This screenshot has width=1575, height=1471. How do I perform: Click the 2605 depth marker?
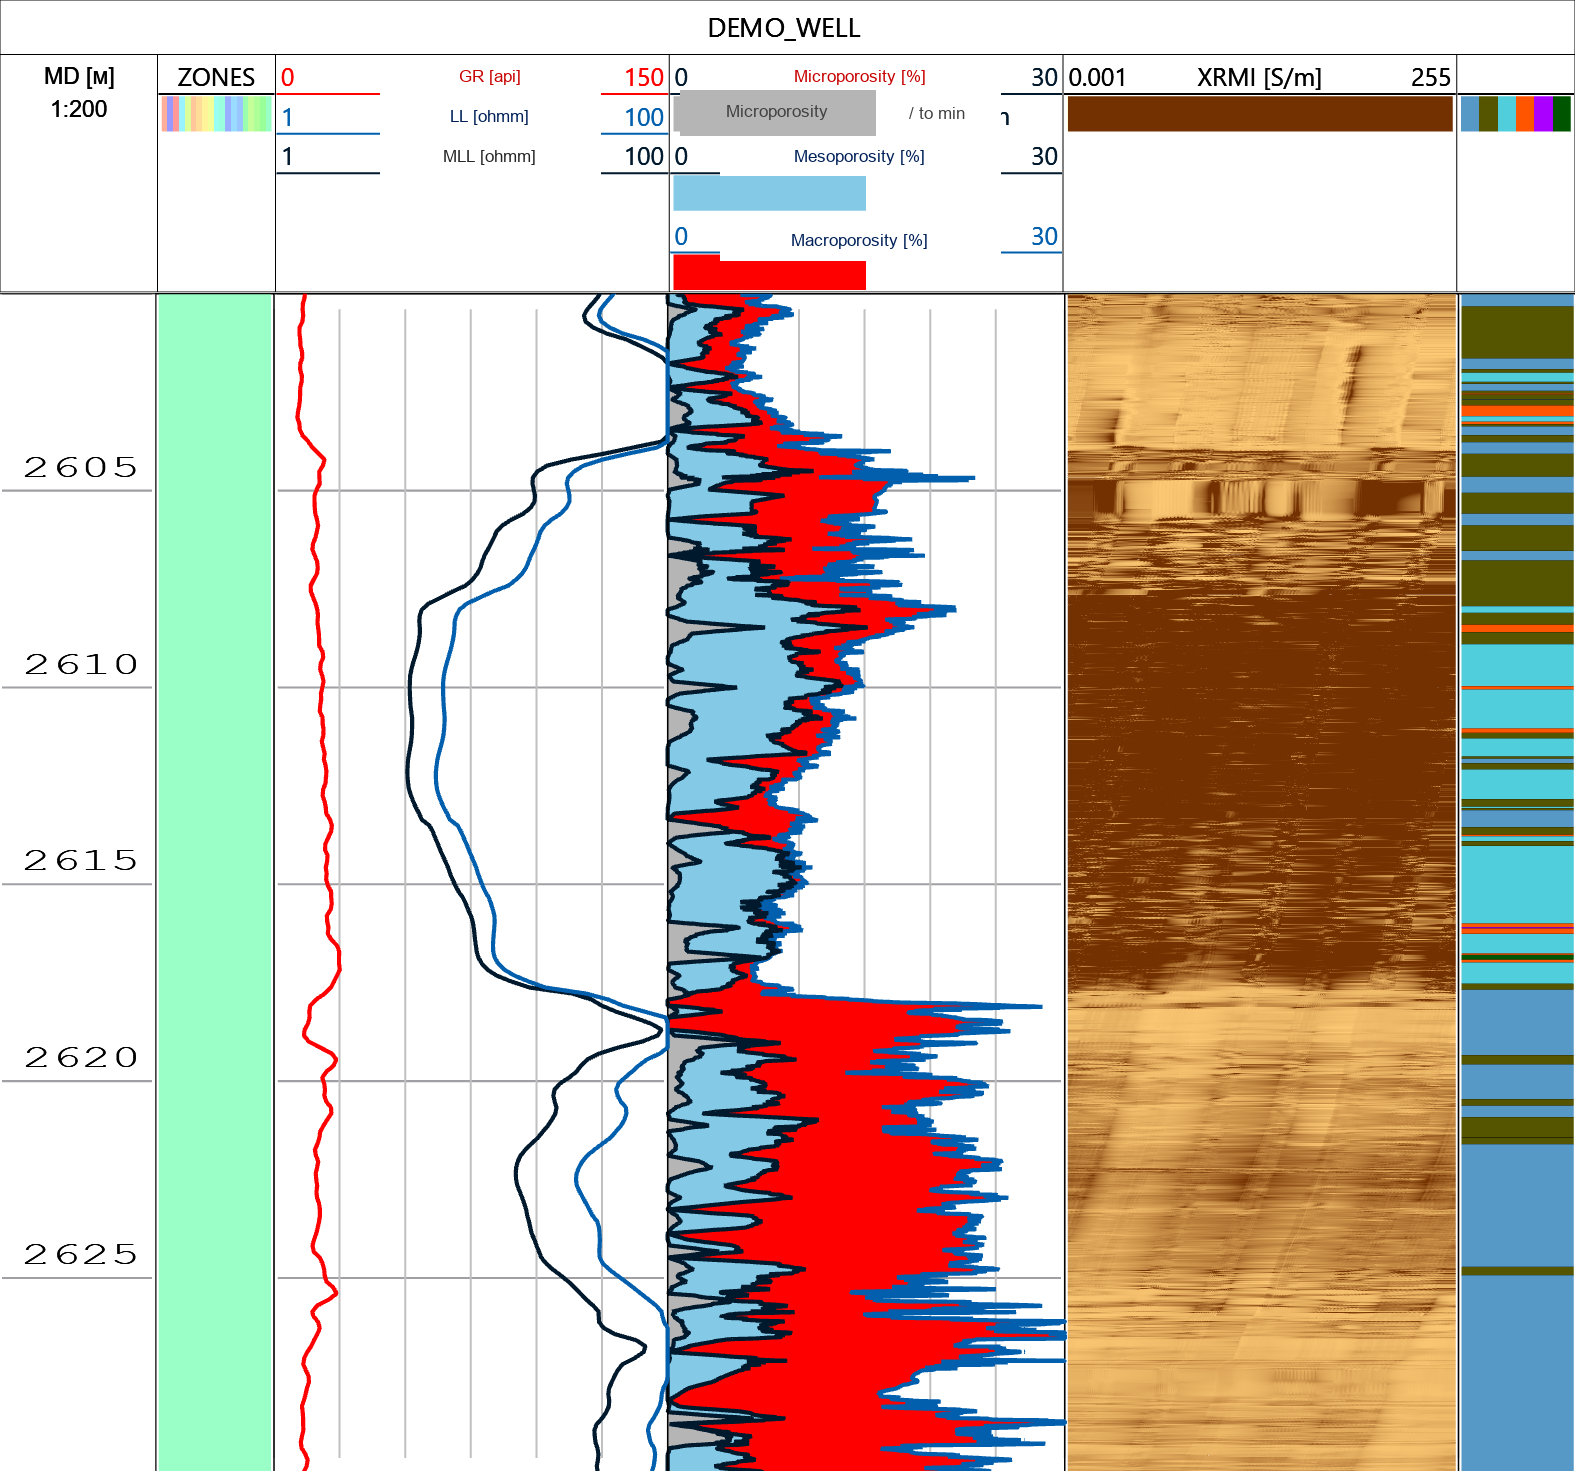coord(80,467)
